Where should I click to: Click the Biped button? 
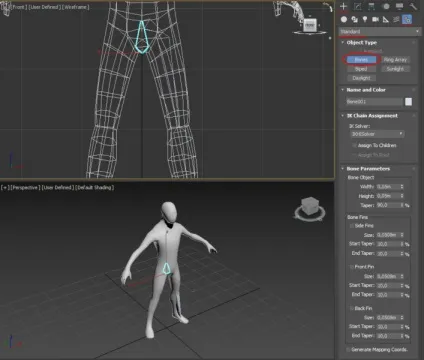[361, 69]
